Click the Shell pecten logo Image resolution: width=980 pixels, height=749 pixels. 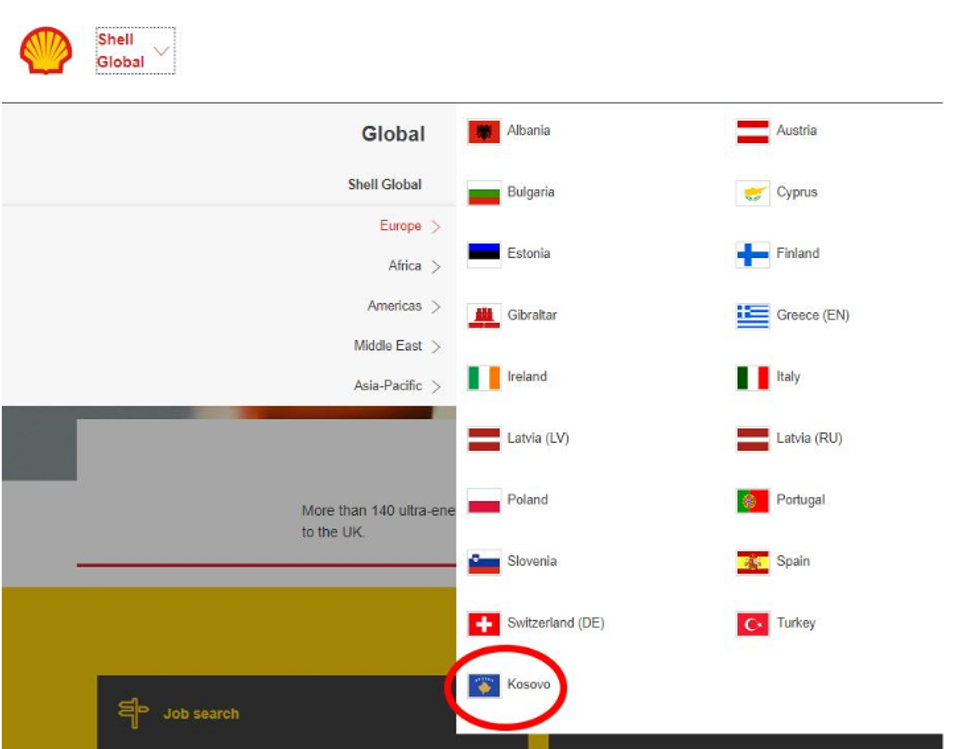(x=46, y=51)
